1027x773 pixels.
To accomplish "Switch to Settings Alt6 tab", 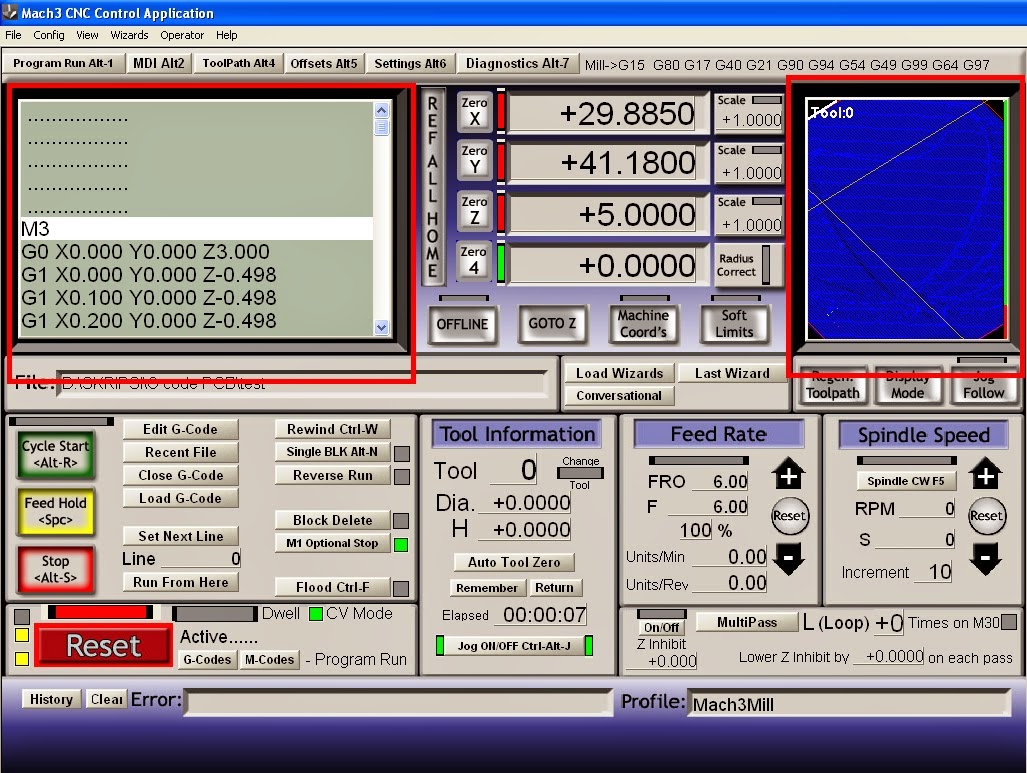I will 410,63.
